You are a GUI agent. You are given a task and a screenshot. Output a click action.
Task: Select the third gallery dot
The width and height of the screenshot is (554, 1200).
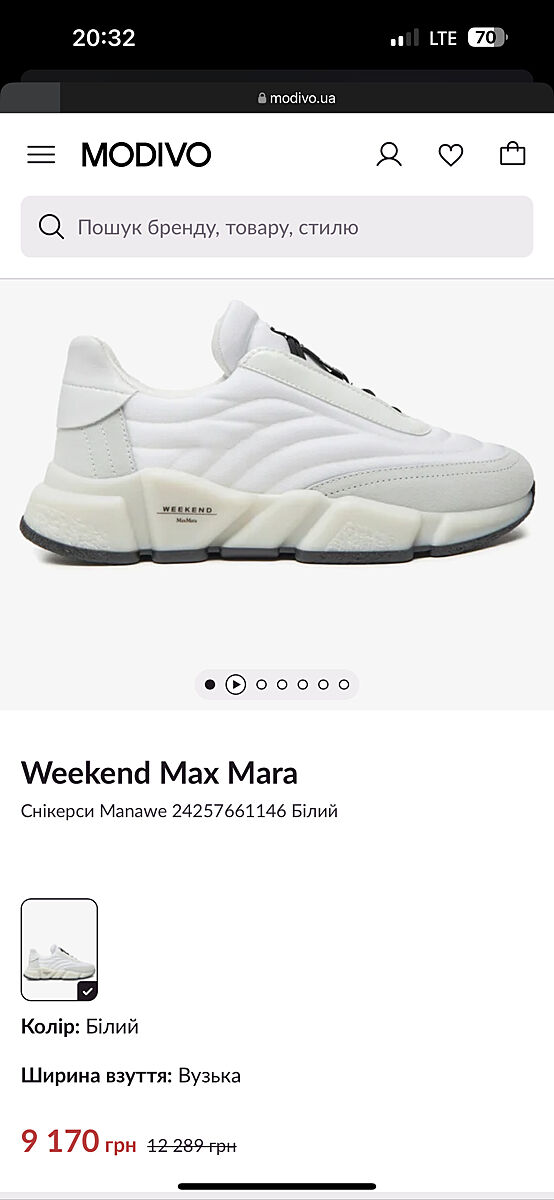262,685
